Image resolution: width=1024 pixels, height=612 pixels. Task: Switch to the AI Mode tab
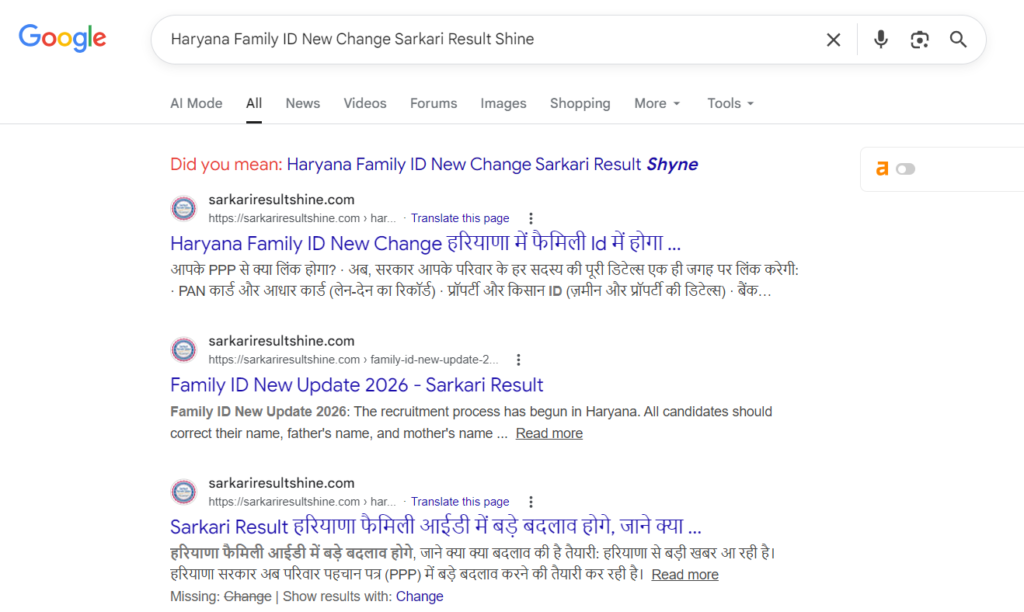196,103
